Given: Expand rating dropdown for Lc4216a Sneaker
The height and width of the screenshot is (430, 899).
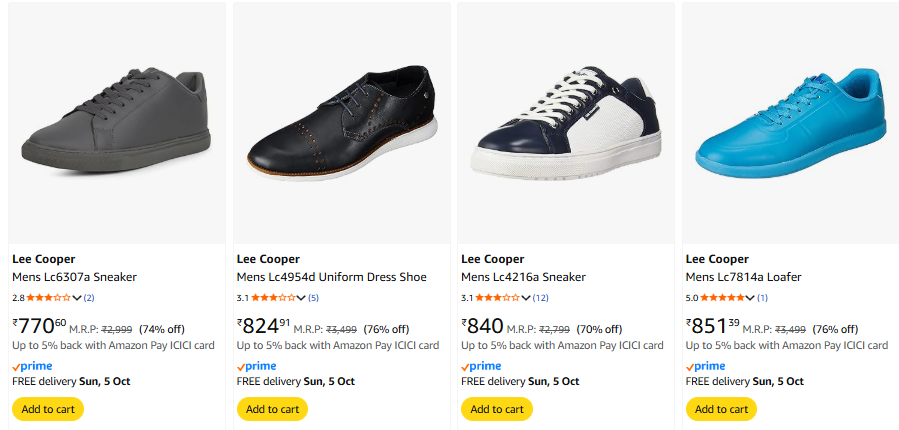Looking at the screenshot, I should (x=526, y=298).
